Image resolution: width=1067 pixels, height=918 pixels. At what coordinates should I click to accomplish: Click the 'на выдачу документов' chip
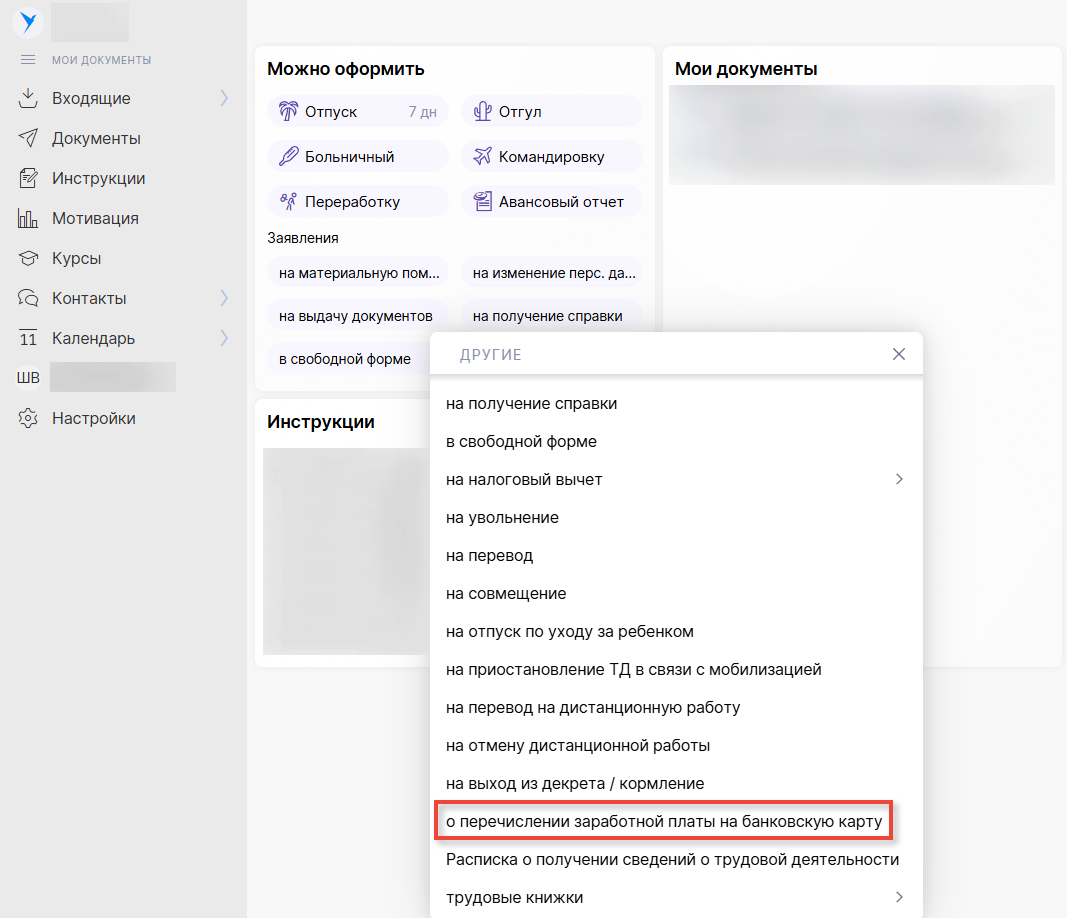pos(355,316)
